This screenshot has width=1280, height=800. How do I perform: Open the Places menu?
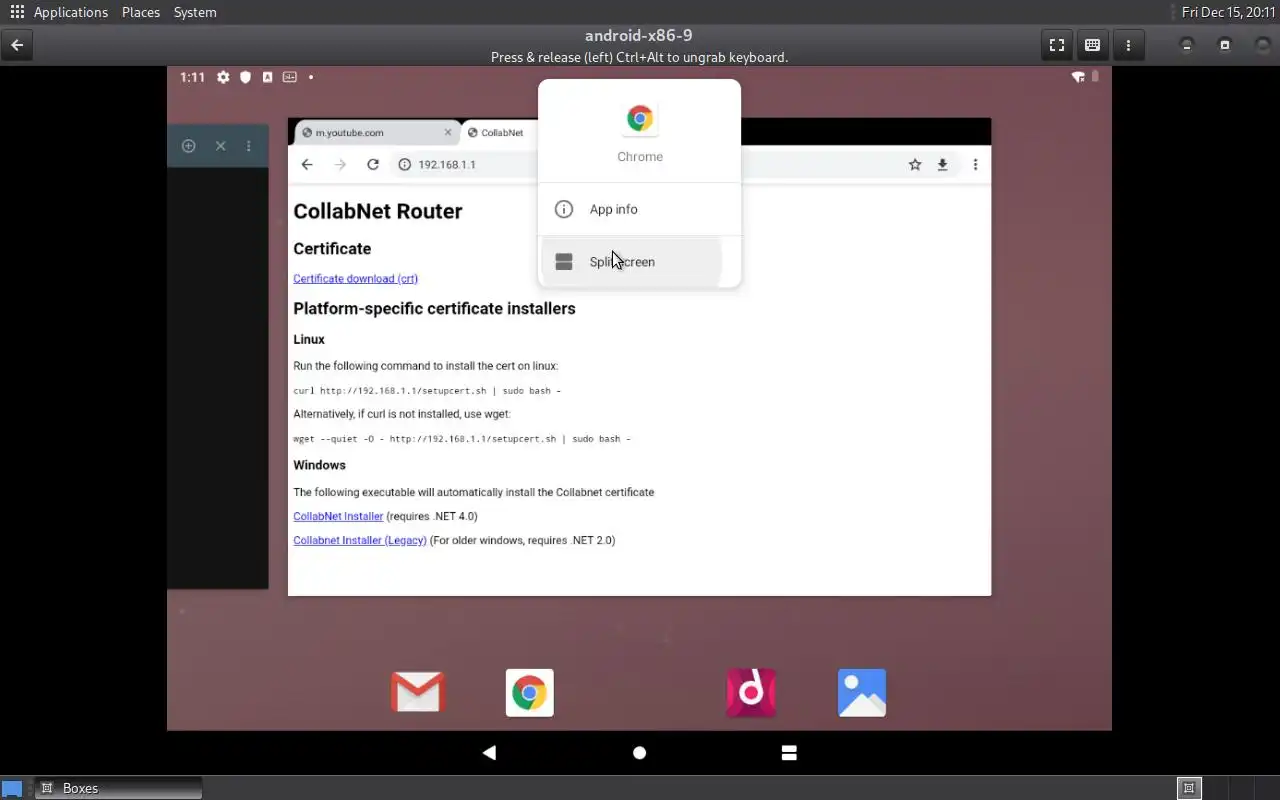click(x=141, y=12)
